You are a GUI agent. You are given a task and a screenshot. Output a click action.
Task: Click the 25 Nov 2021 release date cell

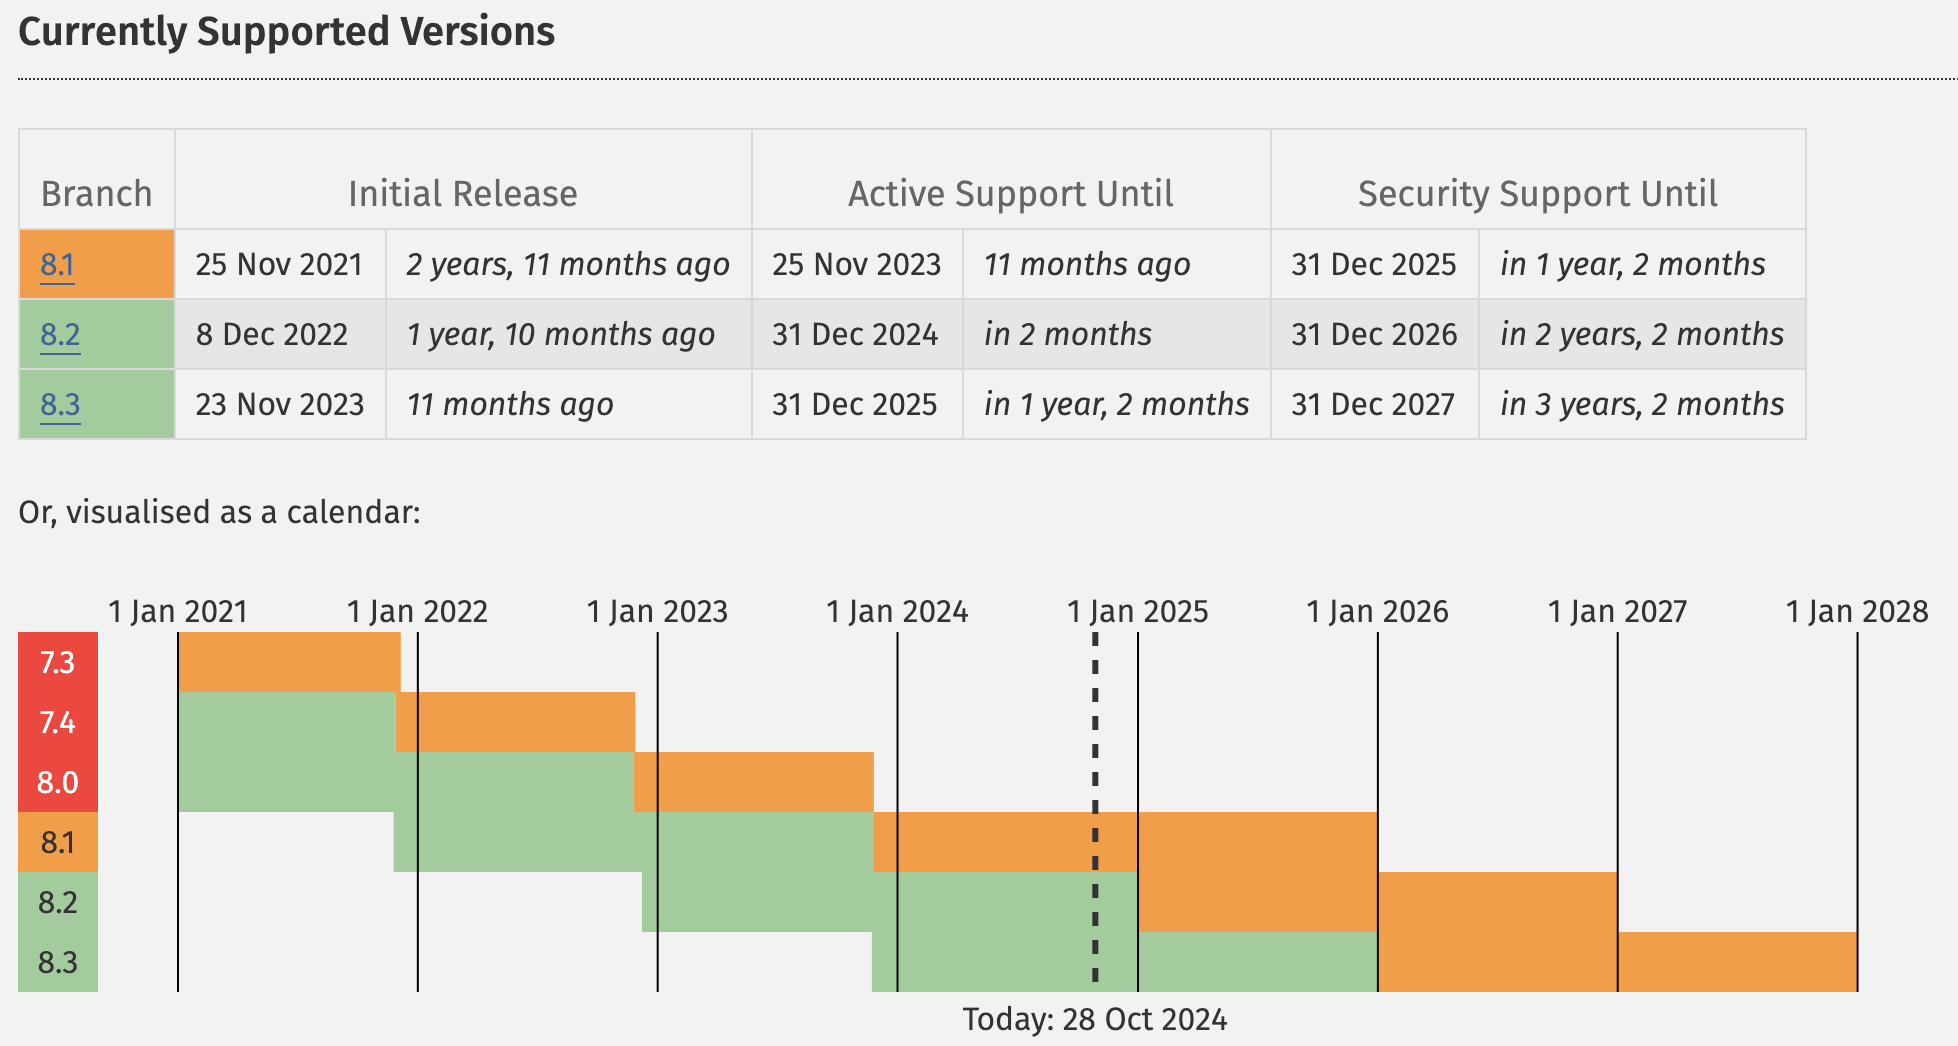[279, 265]
